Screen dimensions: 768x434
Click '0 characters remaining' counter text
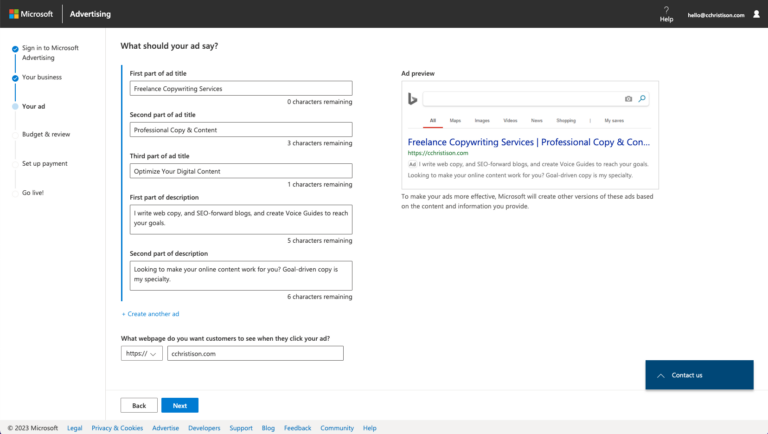tap(319, 102)
